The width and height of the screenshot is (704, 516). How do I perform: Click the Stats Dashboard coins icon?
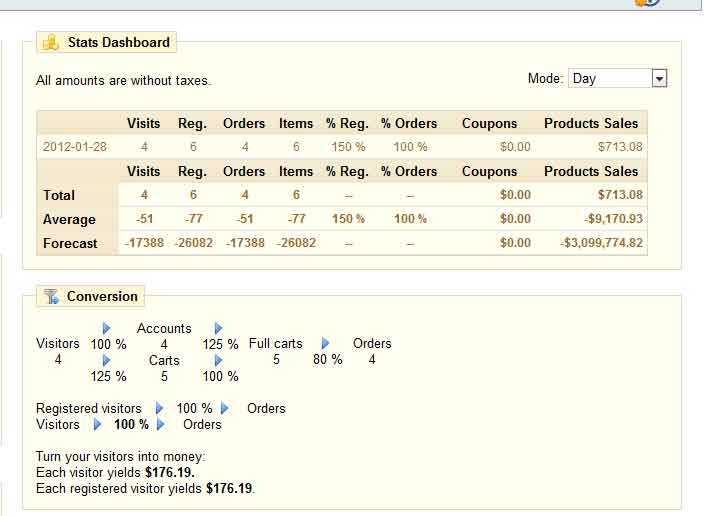50,43
